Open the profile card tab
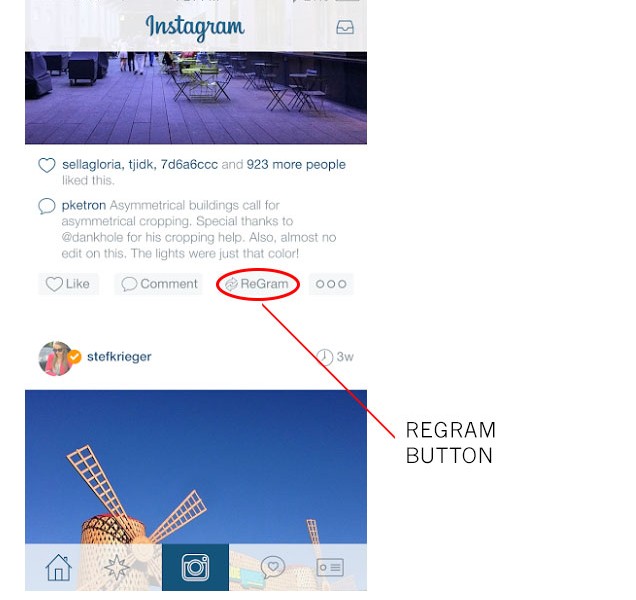636x600 pixels. tap(330, 567)
